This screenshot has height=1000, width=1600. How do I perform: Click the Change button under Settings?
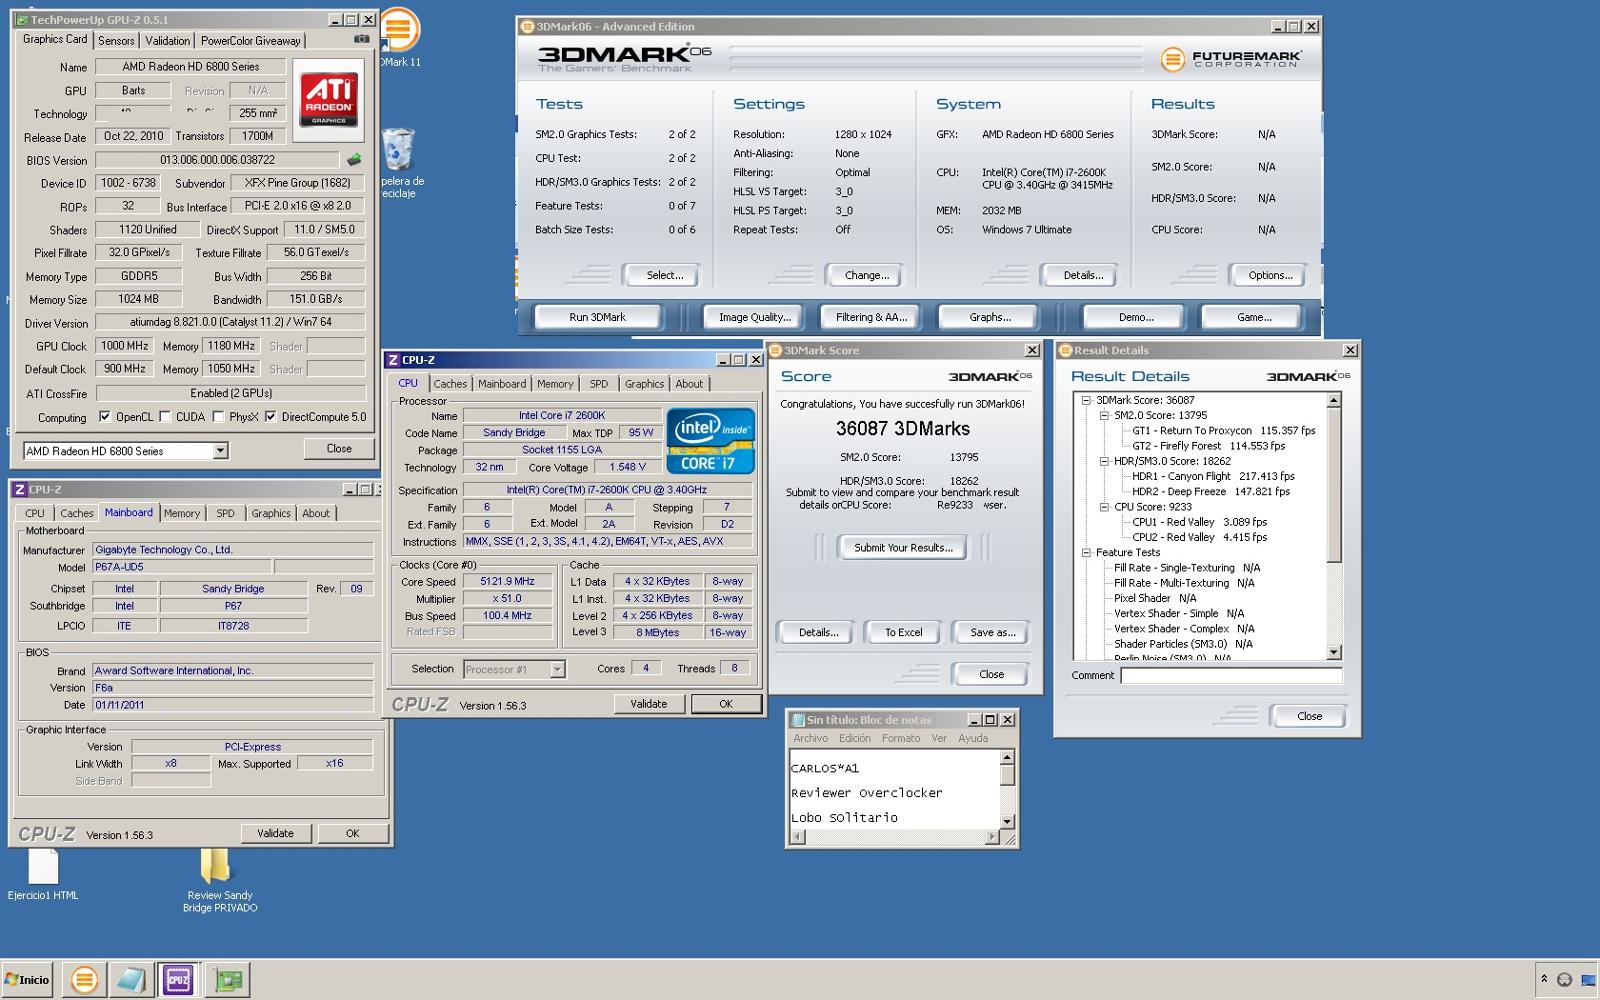pyautogui.click(x=866, y=275)
